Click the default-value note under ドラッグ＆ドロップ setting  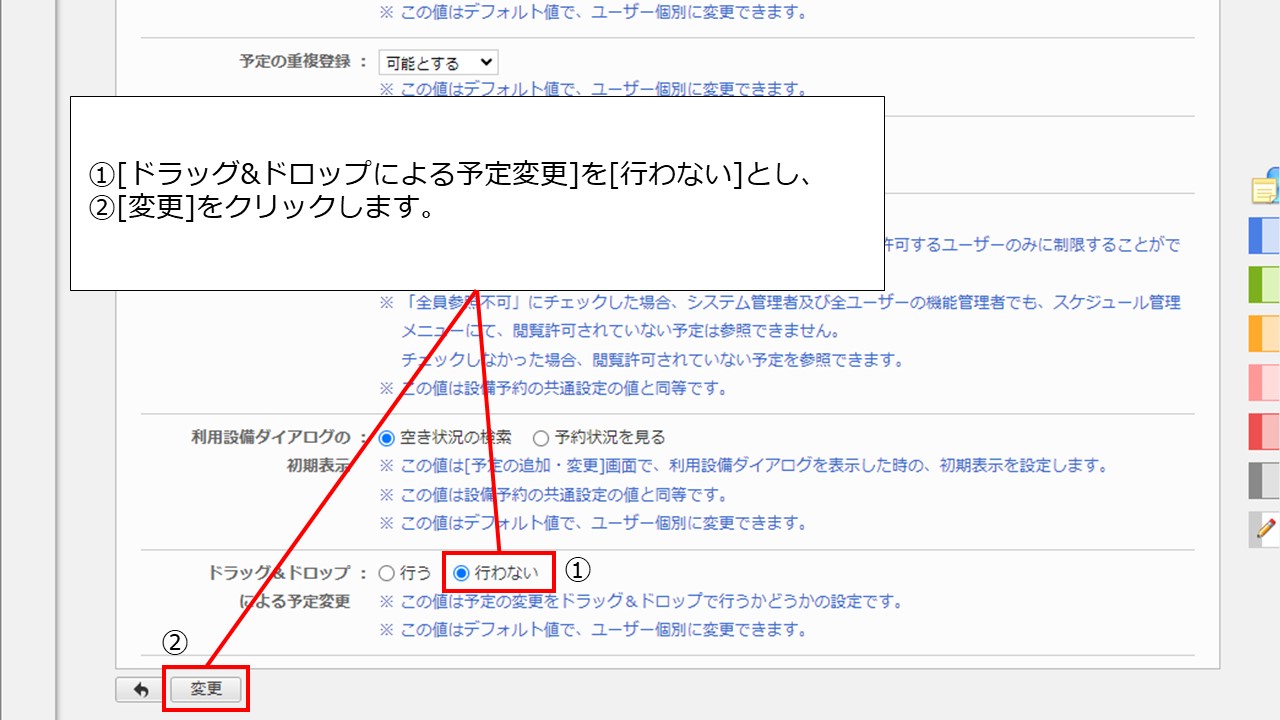pos(593,630)
